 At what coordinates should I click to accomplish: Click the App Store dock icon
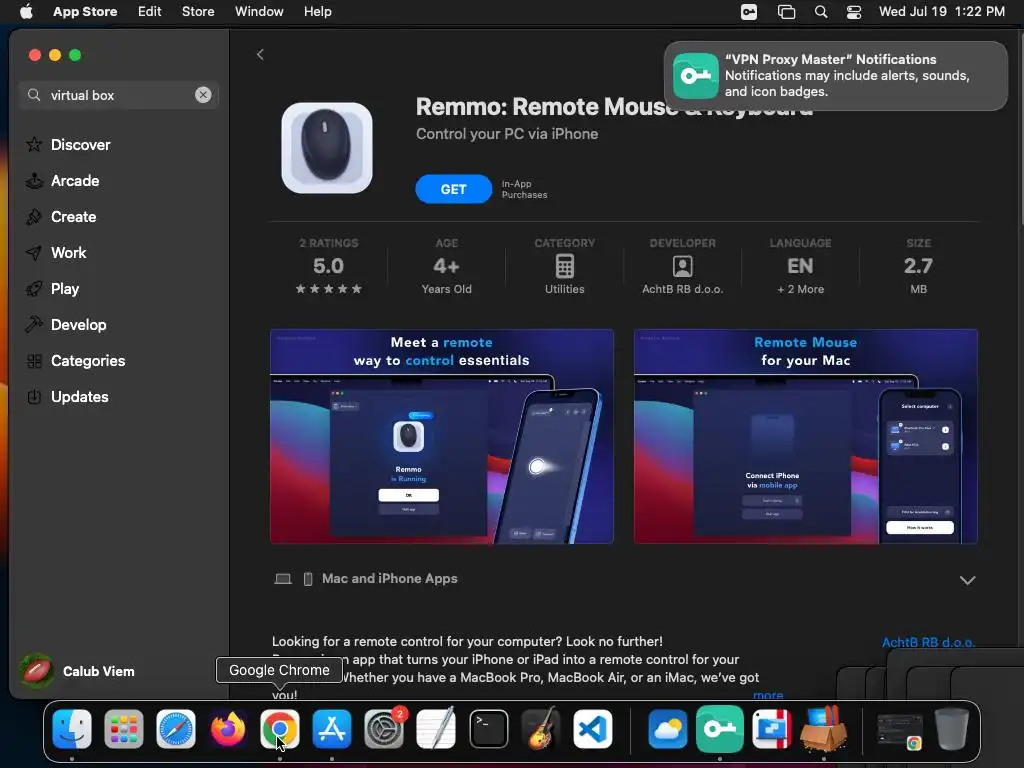click(332, 729)
